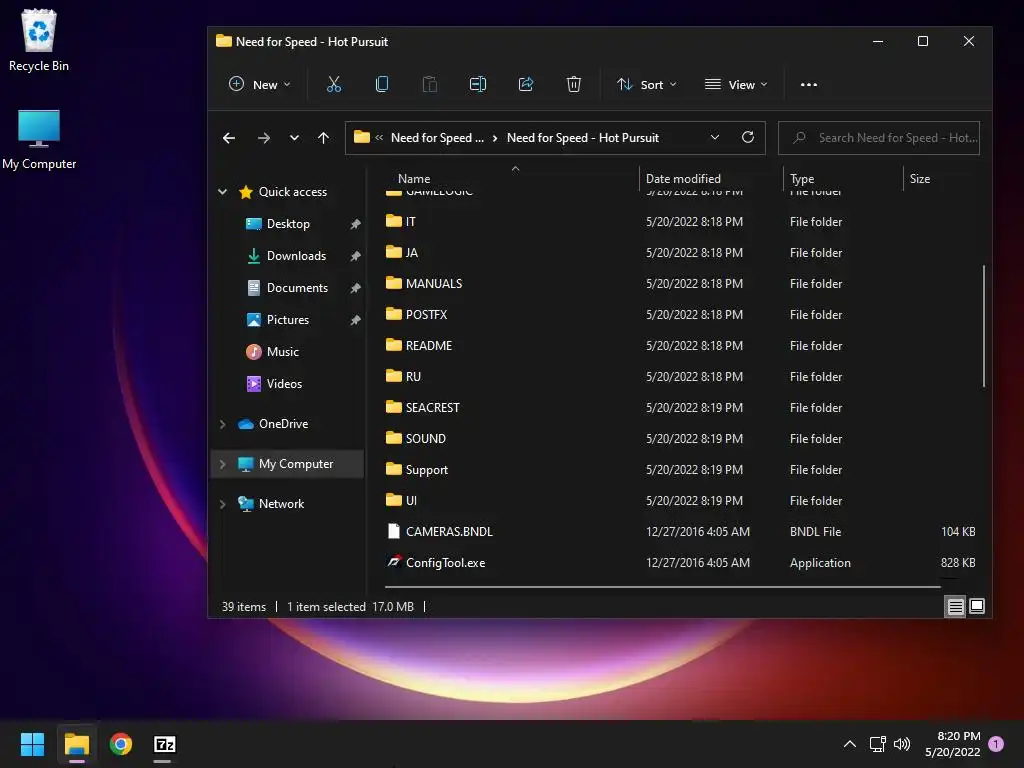
Task: Expand the Network tree node
Action: (x=223, y=504)
